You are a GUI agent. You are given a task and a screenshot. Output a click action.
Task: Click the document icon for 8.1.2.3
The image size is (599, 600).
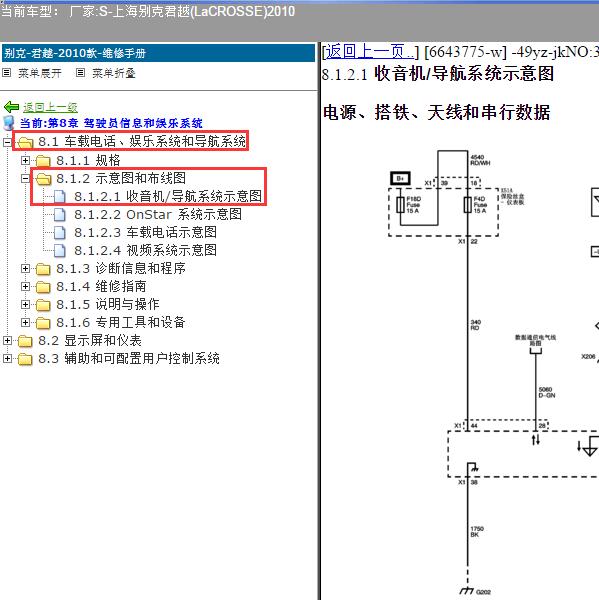tap(59, 232)
